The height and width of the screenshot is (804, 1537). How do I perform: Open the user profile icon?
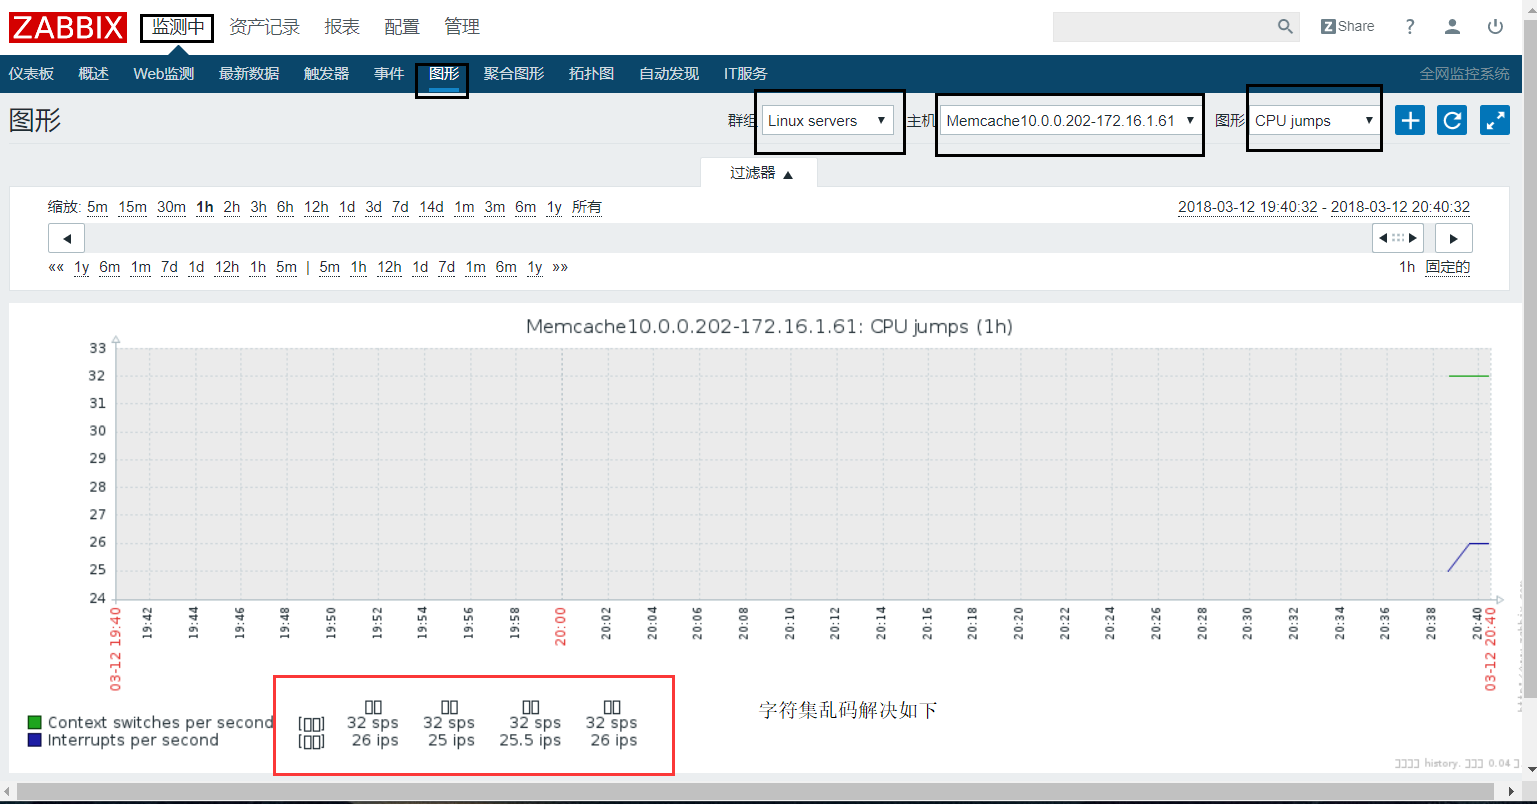[x=1453, y=27]
